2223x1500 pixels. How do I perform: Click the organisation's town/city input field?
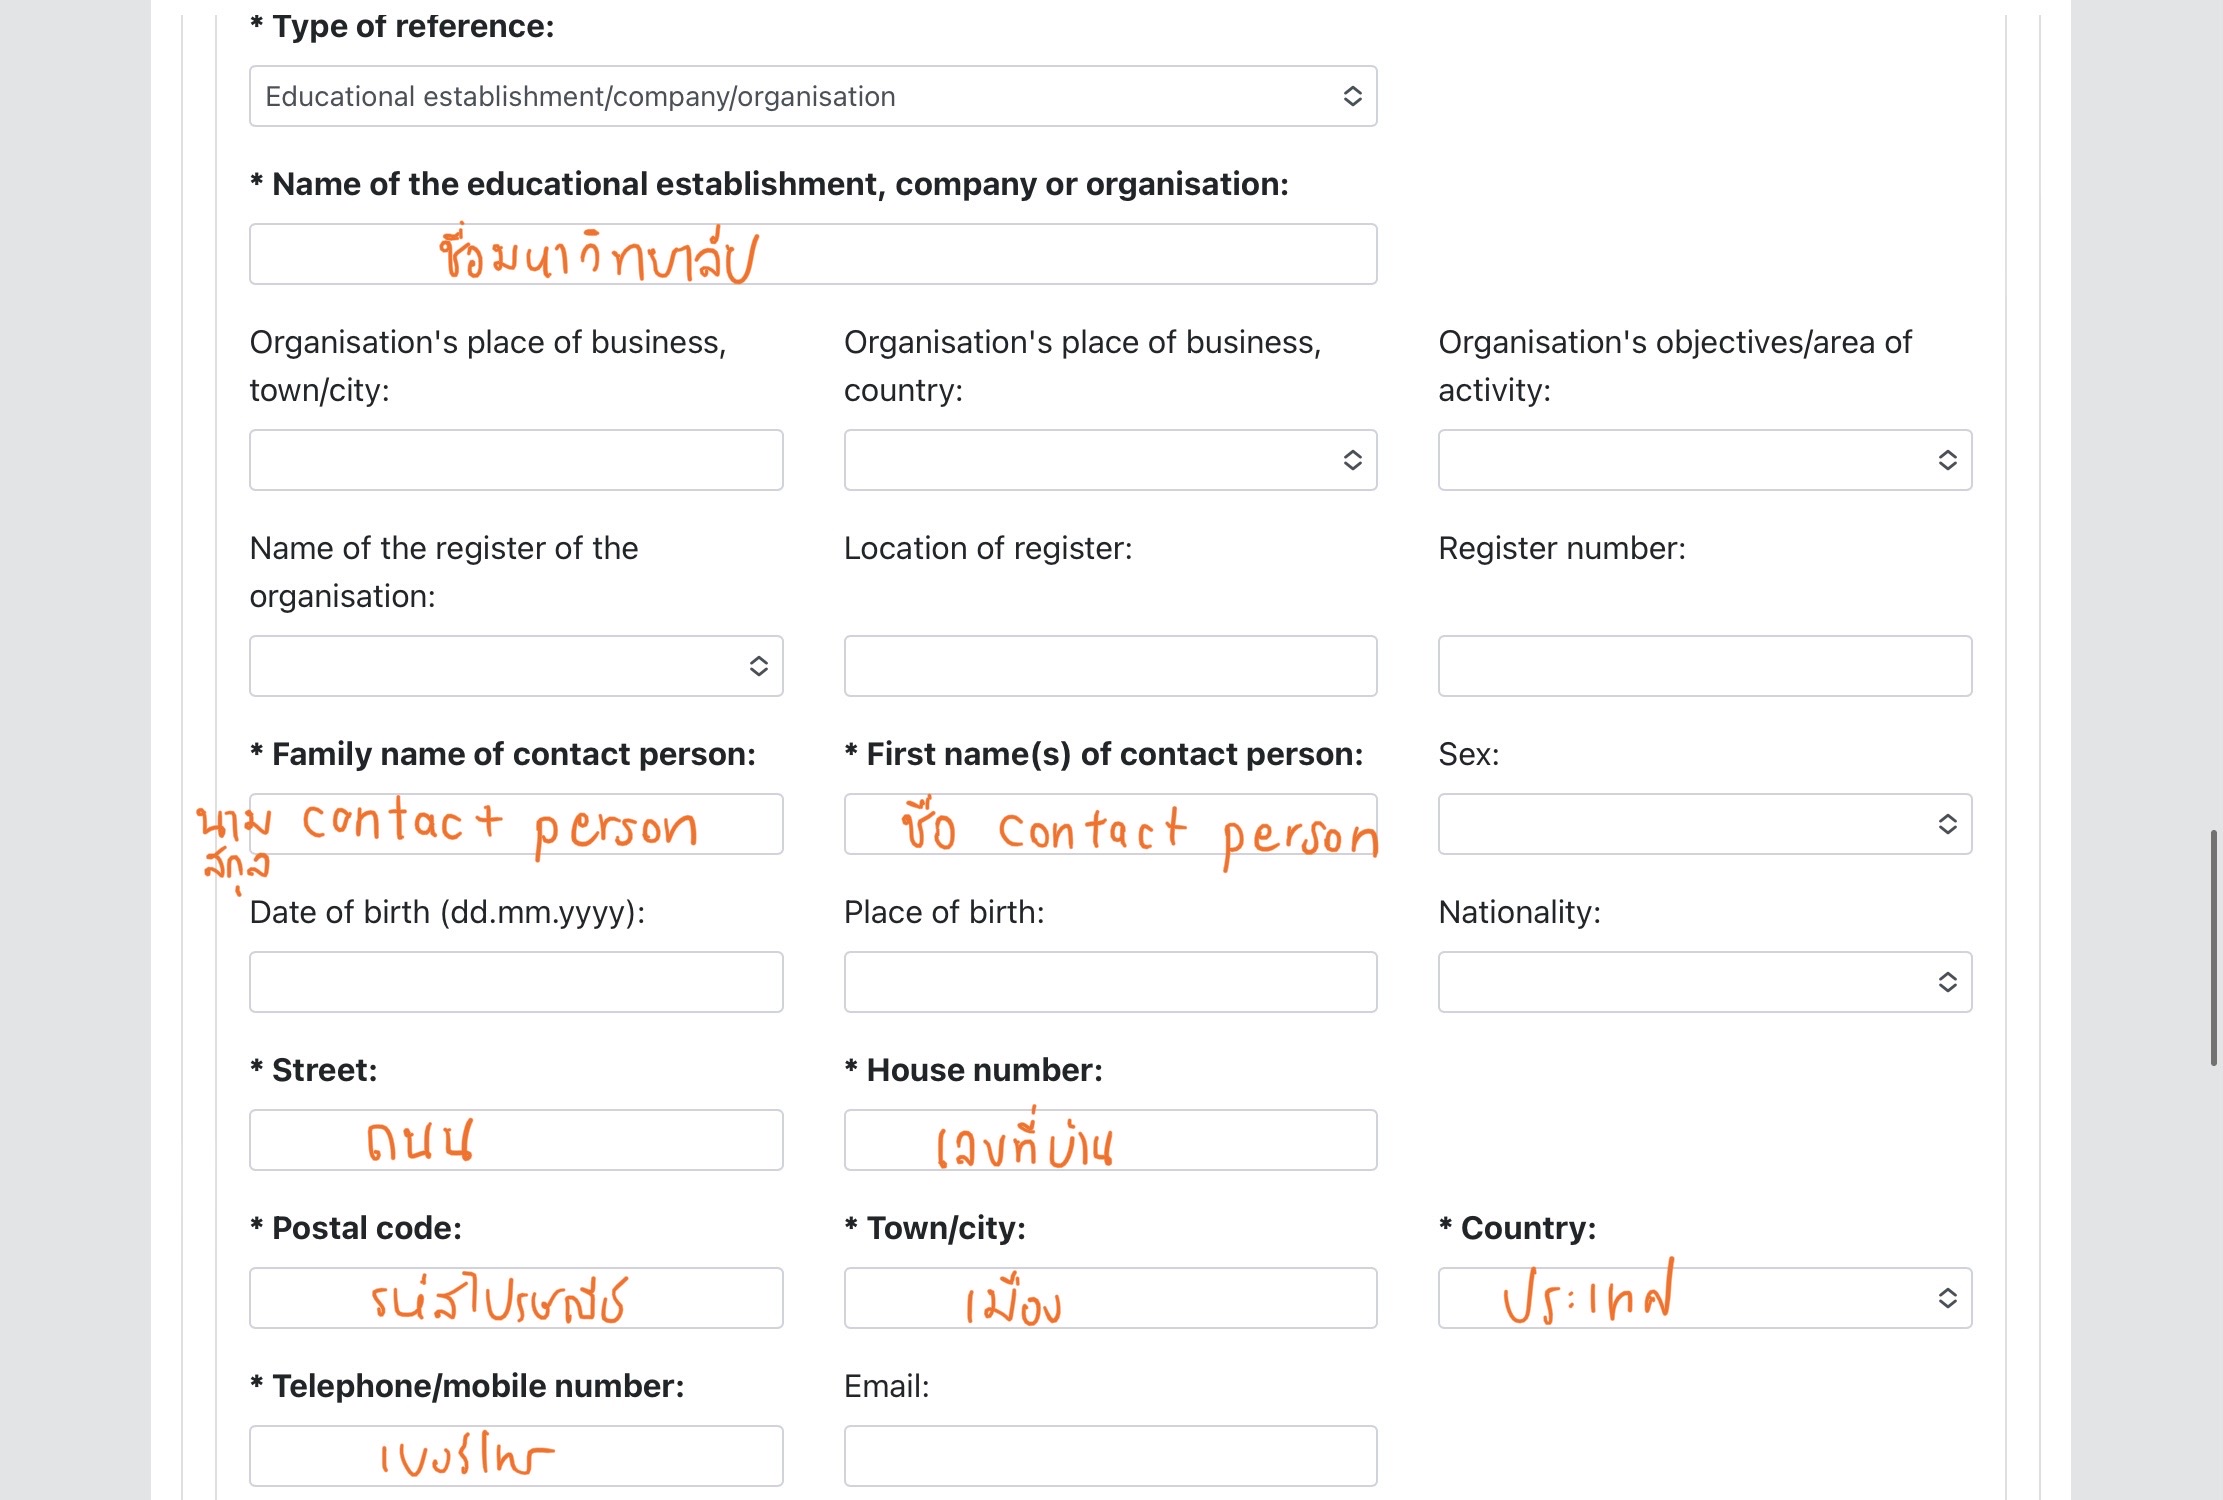coord(516,460)
